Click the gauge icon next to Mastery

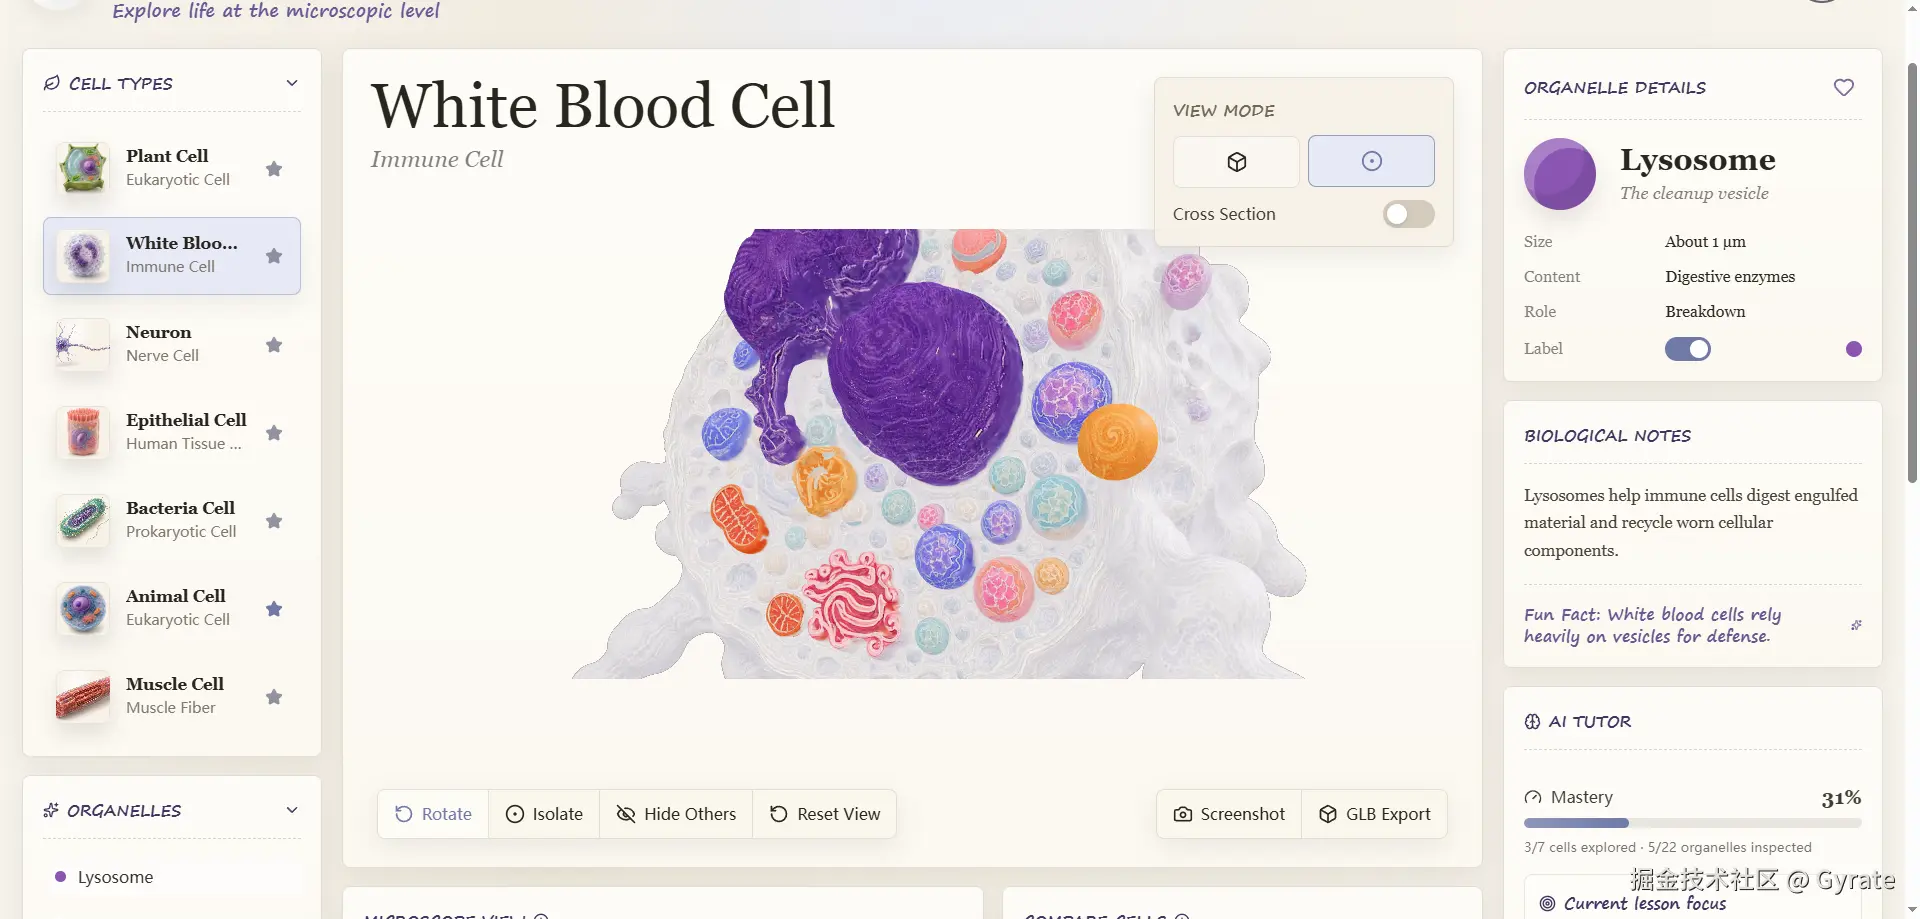(x=1533, y=797)
